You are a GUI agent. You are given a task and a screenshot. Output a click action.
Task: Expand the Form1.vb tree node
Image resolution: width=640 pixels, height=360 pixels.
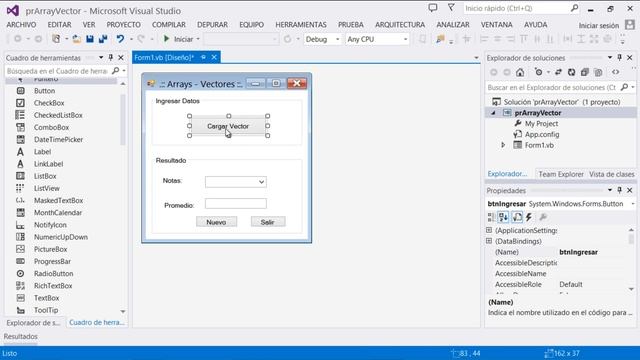click(x=503, y=145)
